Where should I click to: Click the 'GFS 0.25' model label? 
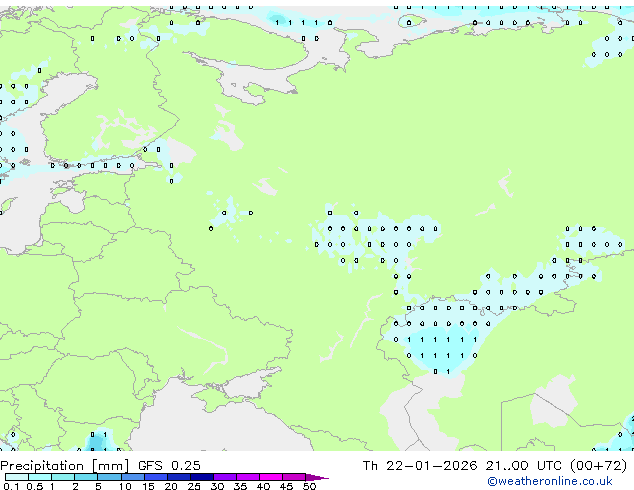coord(169,466)
